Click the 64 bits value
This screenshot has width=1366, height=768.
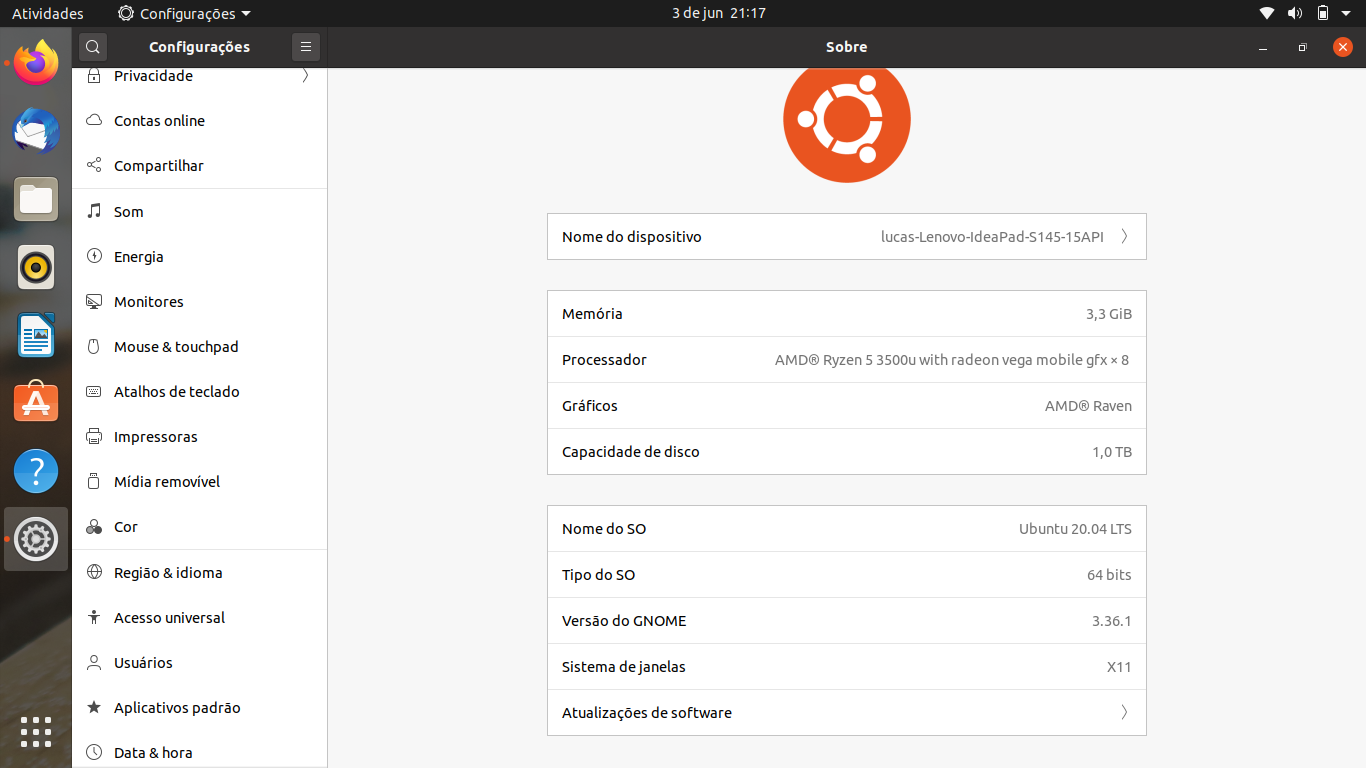[x=1109, y=575]
